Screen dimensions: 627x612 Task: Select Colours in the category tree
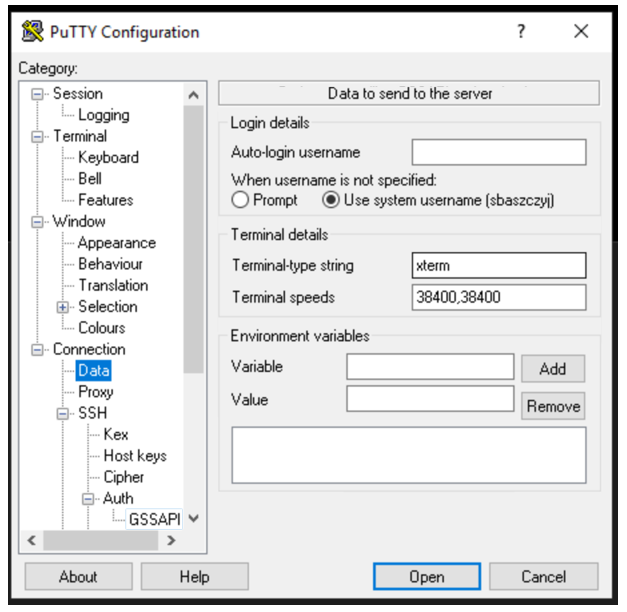pyautogui.click(x=102, y=328)
